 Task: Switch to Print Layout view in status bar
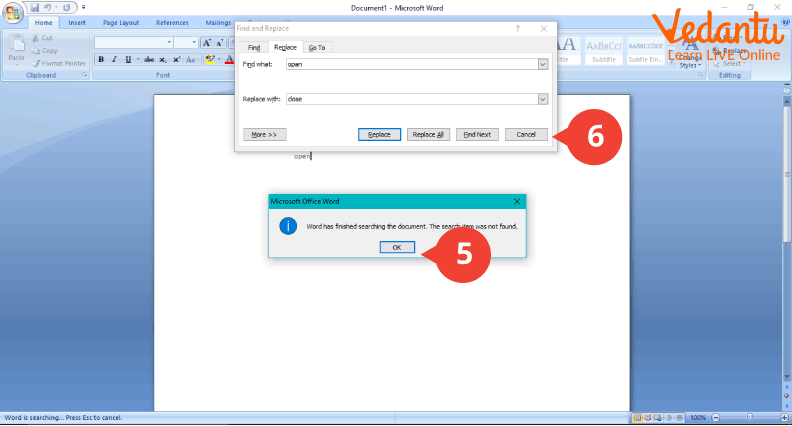click(x=636, y=418)
